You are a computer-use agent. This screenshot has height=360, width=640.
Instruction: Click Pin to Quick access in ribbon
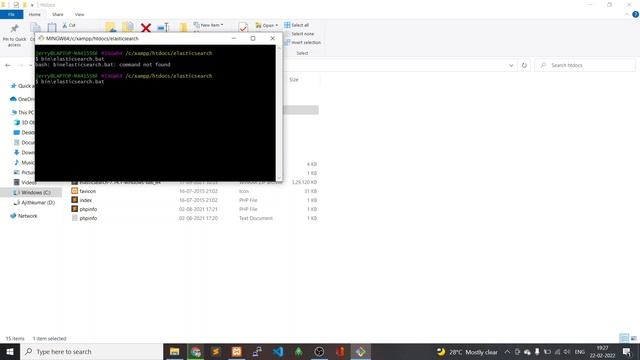tap(14, 34)
